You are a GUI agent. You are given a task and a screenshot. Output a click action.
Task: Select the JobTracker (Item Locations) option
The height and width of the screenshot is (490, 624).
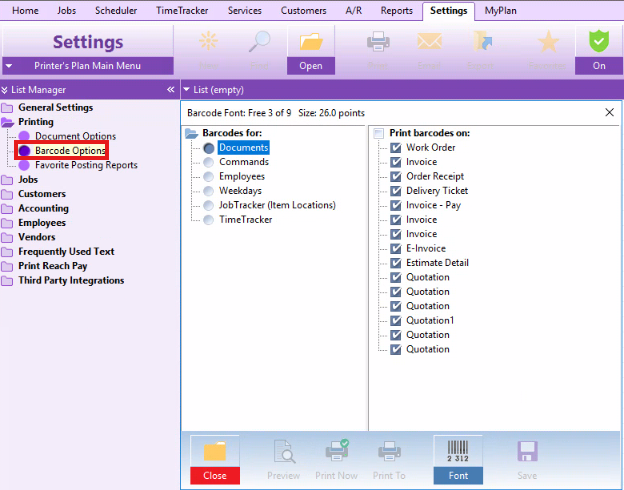coord(209,205)
